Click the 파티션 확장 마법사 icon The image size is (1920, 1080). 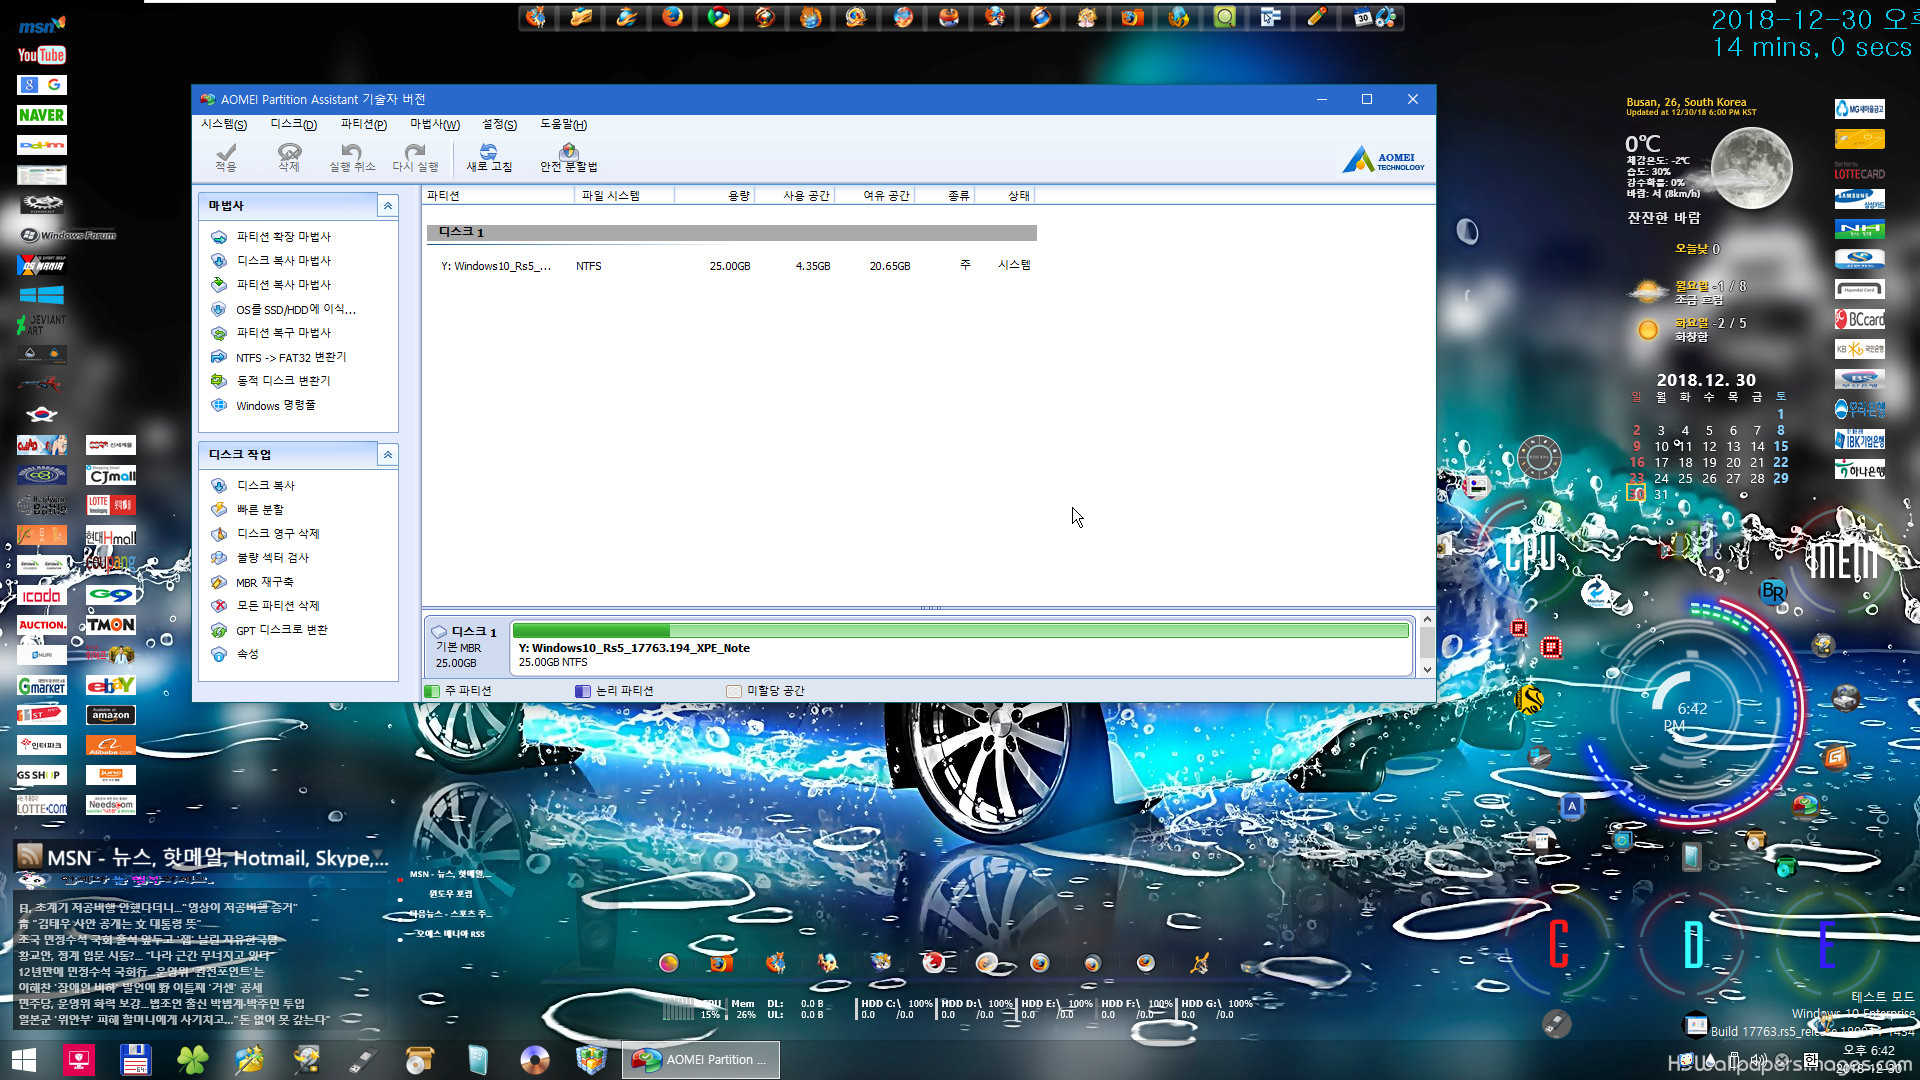(x=220, y=235)
